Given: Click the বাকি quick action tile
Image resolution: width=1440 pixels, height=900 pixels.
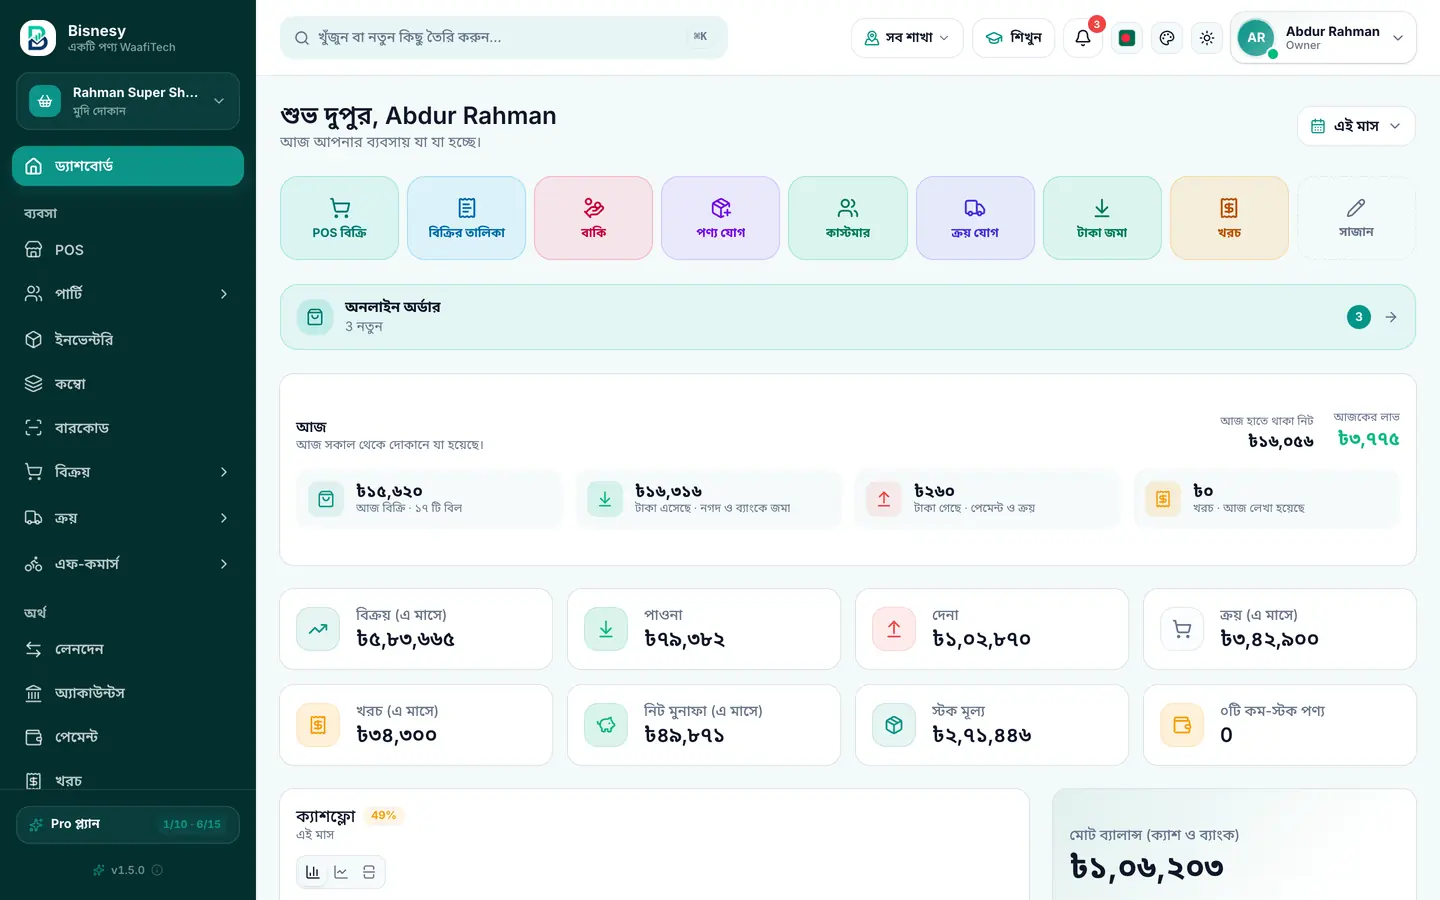Looking at the screenshot, I should (x=593, y=218).
